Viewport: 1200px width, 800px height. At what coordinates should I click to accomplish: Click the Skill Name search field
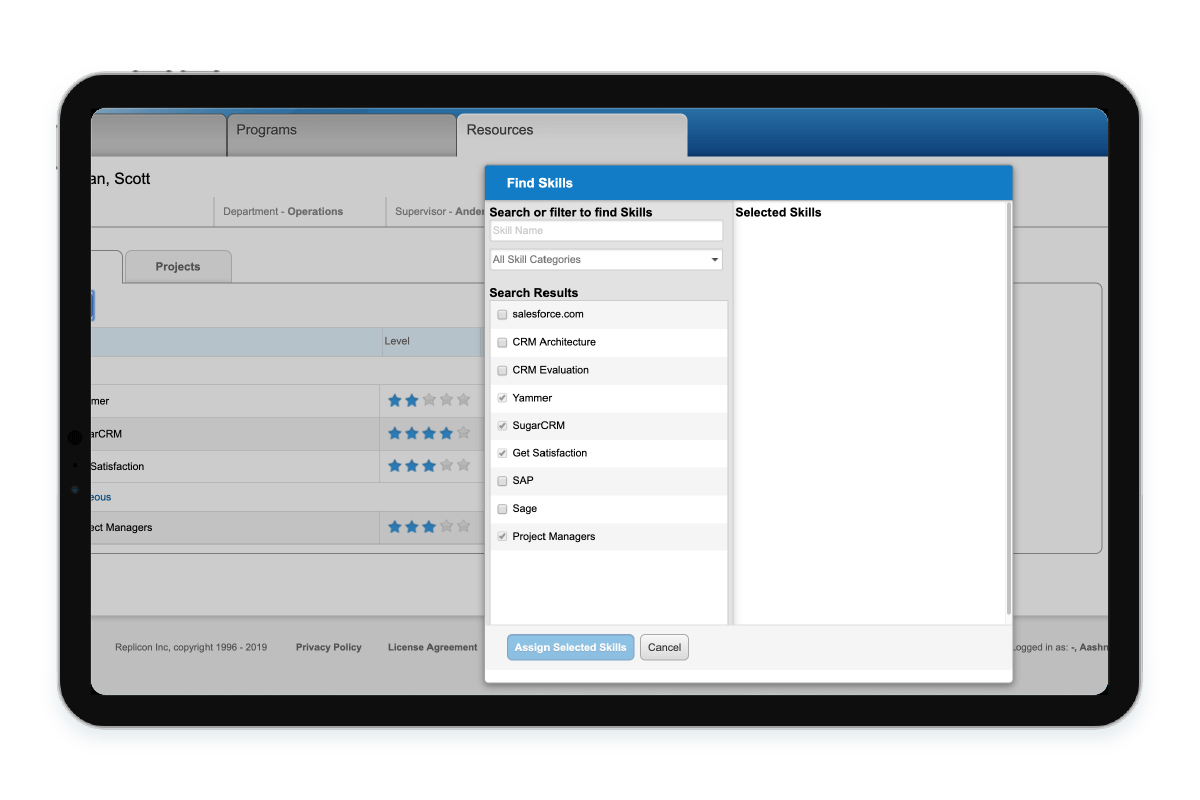(606, 231)
